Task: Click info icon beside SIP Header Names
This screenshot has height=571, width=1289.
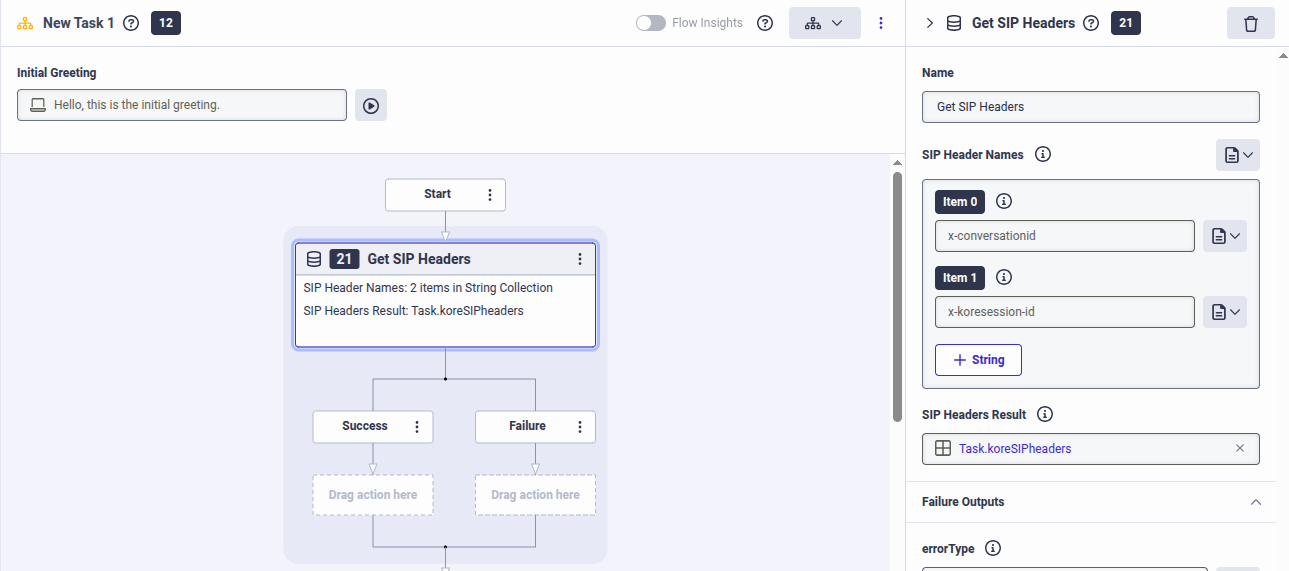Action: coord(1043,155)
